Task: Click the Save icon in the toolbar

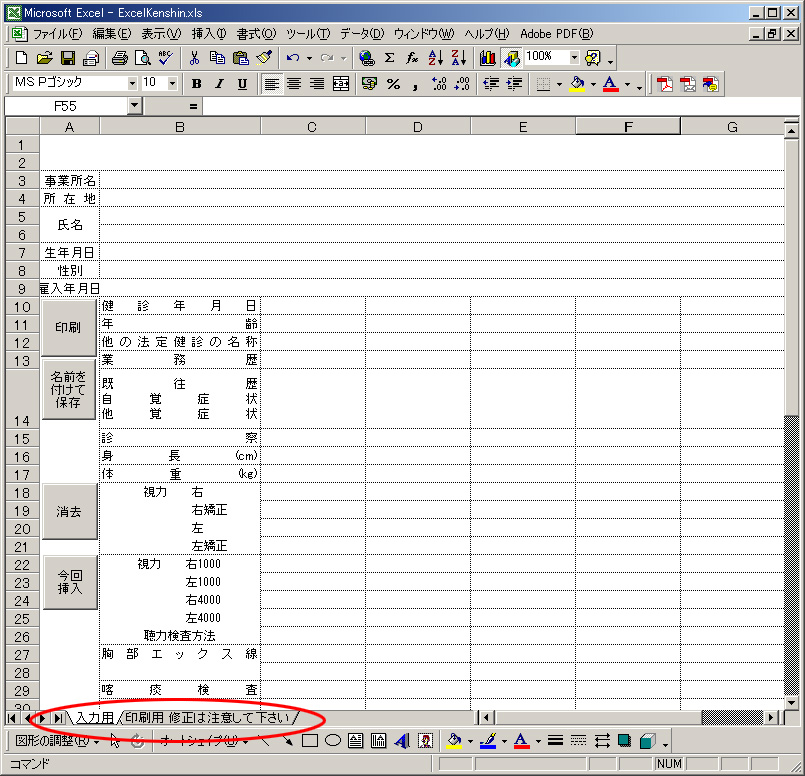Action: coord(68,58)
